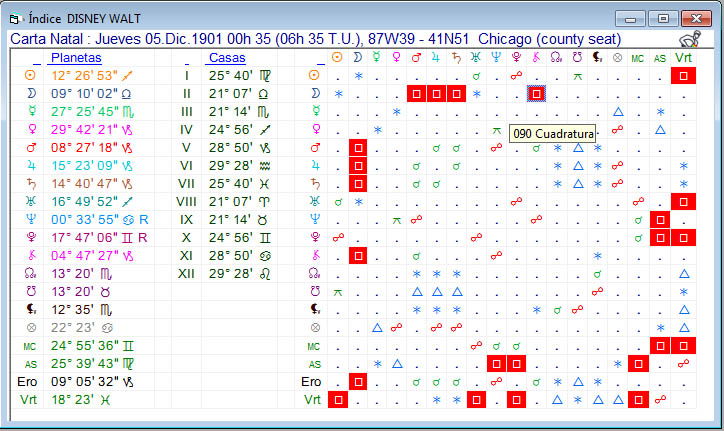Click Pluto position 17° 47' 06" R
Image resolution: width=724 pixels, height=431 pixels.
99,237
